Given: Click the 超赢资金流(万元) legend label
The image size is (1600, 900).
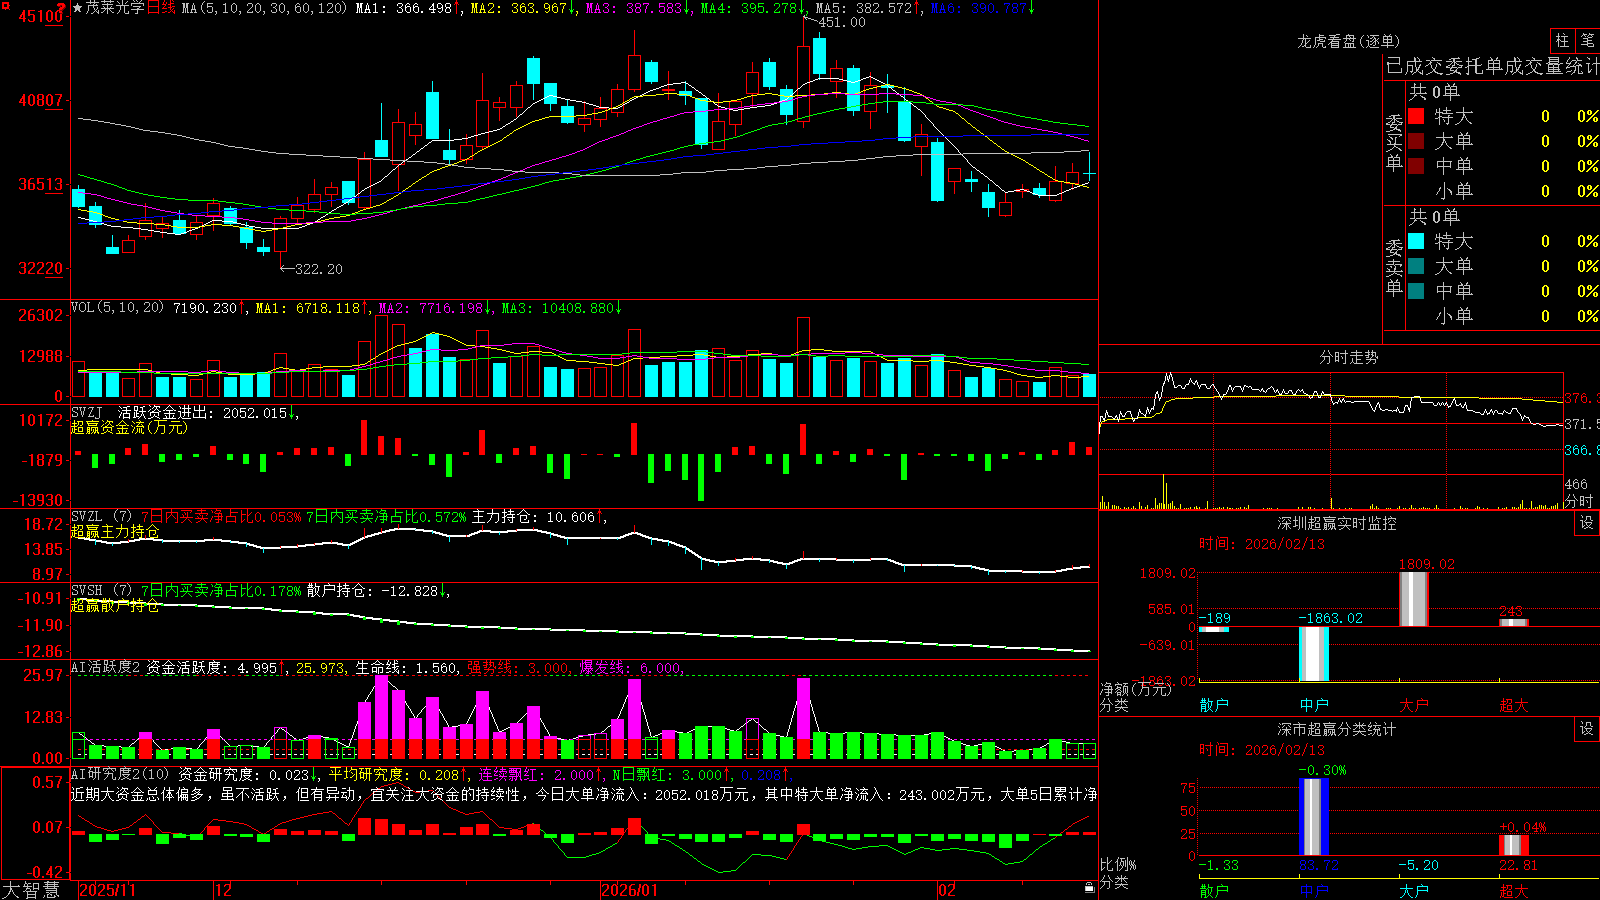Looking at the screenshot, I should [x=129, y=427].
